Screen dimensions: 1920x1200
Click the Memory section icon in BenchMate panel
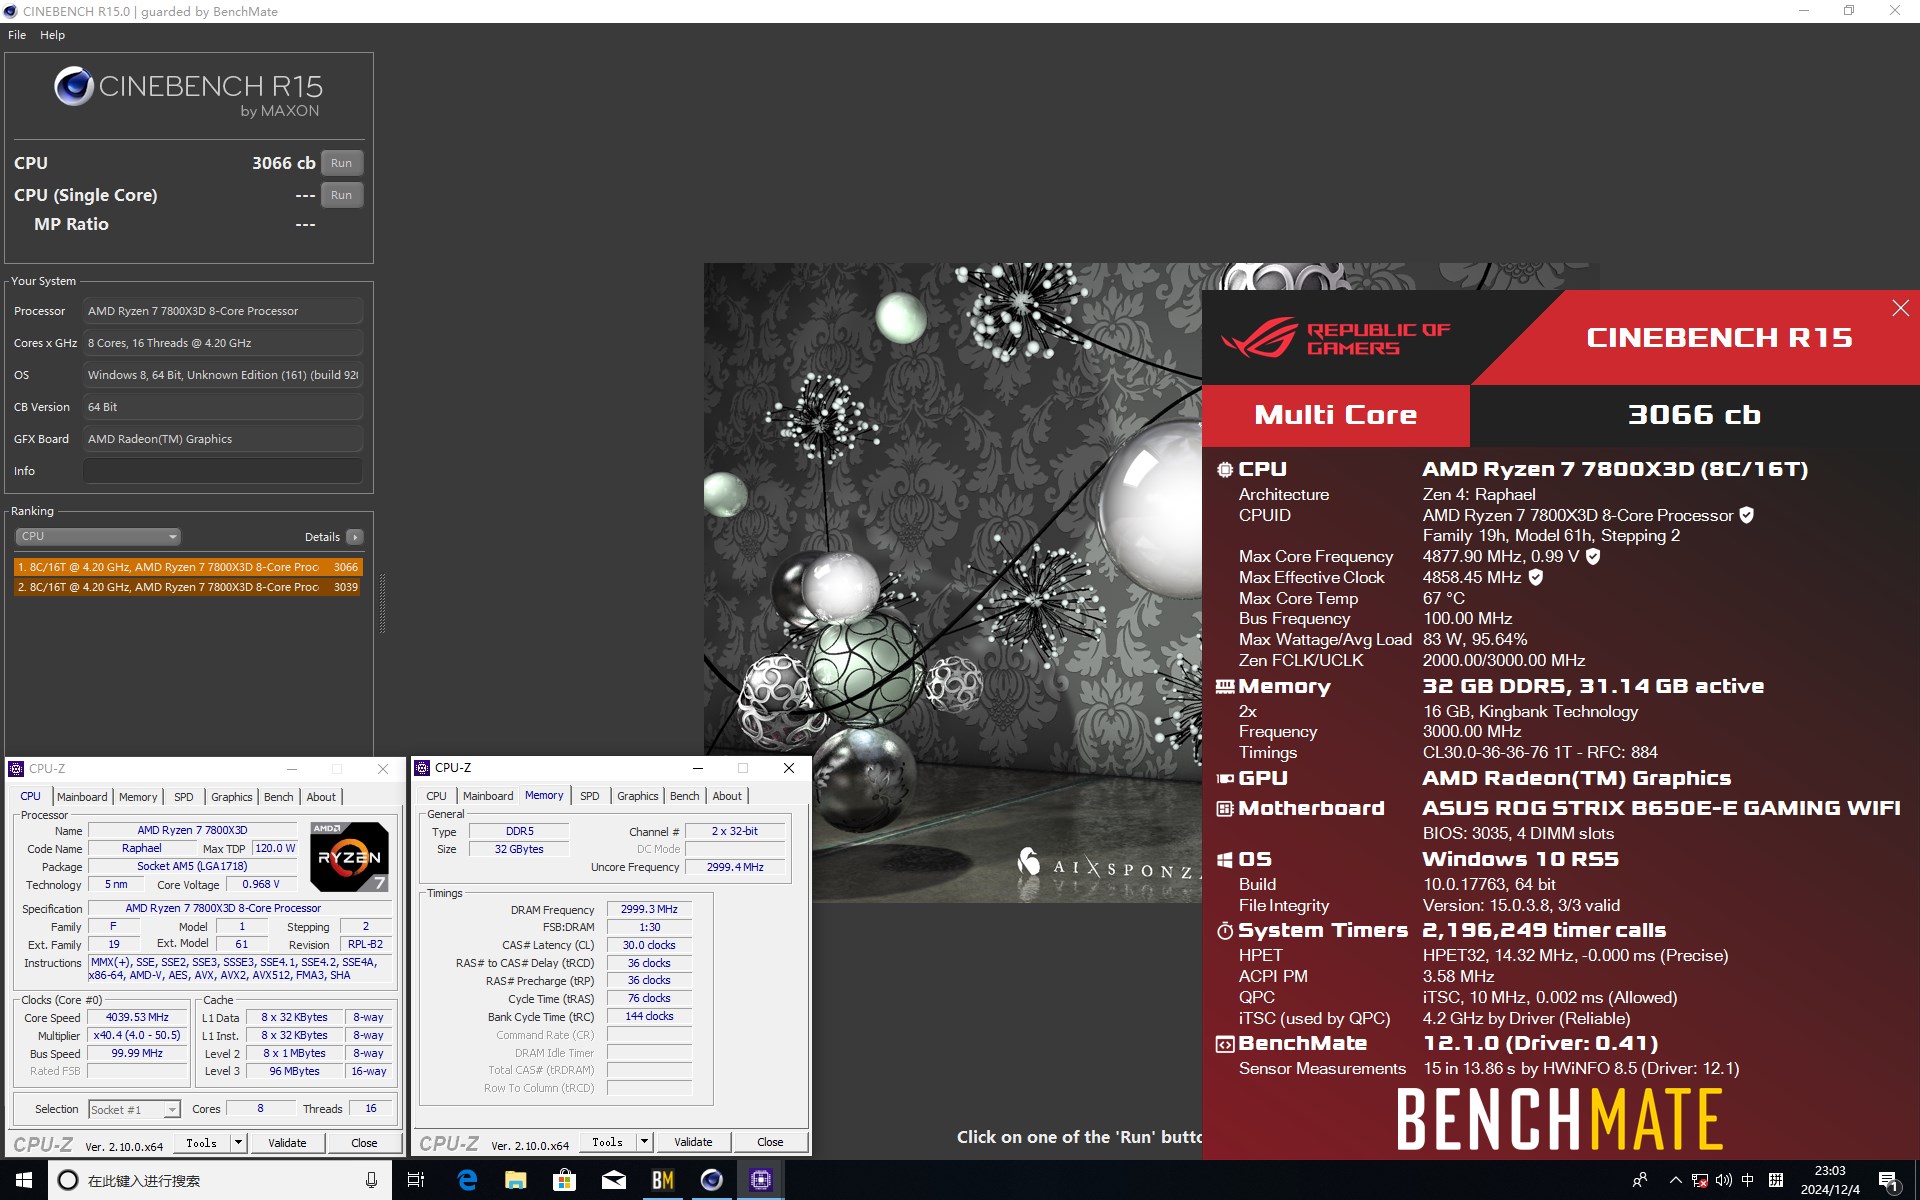point(1224,687)
